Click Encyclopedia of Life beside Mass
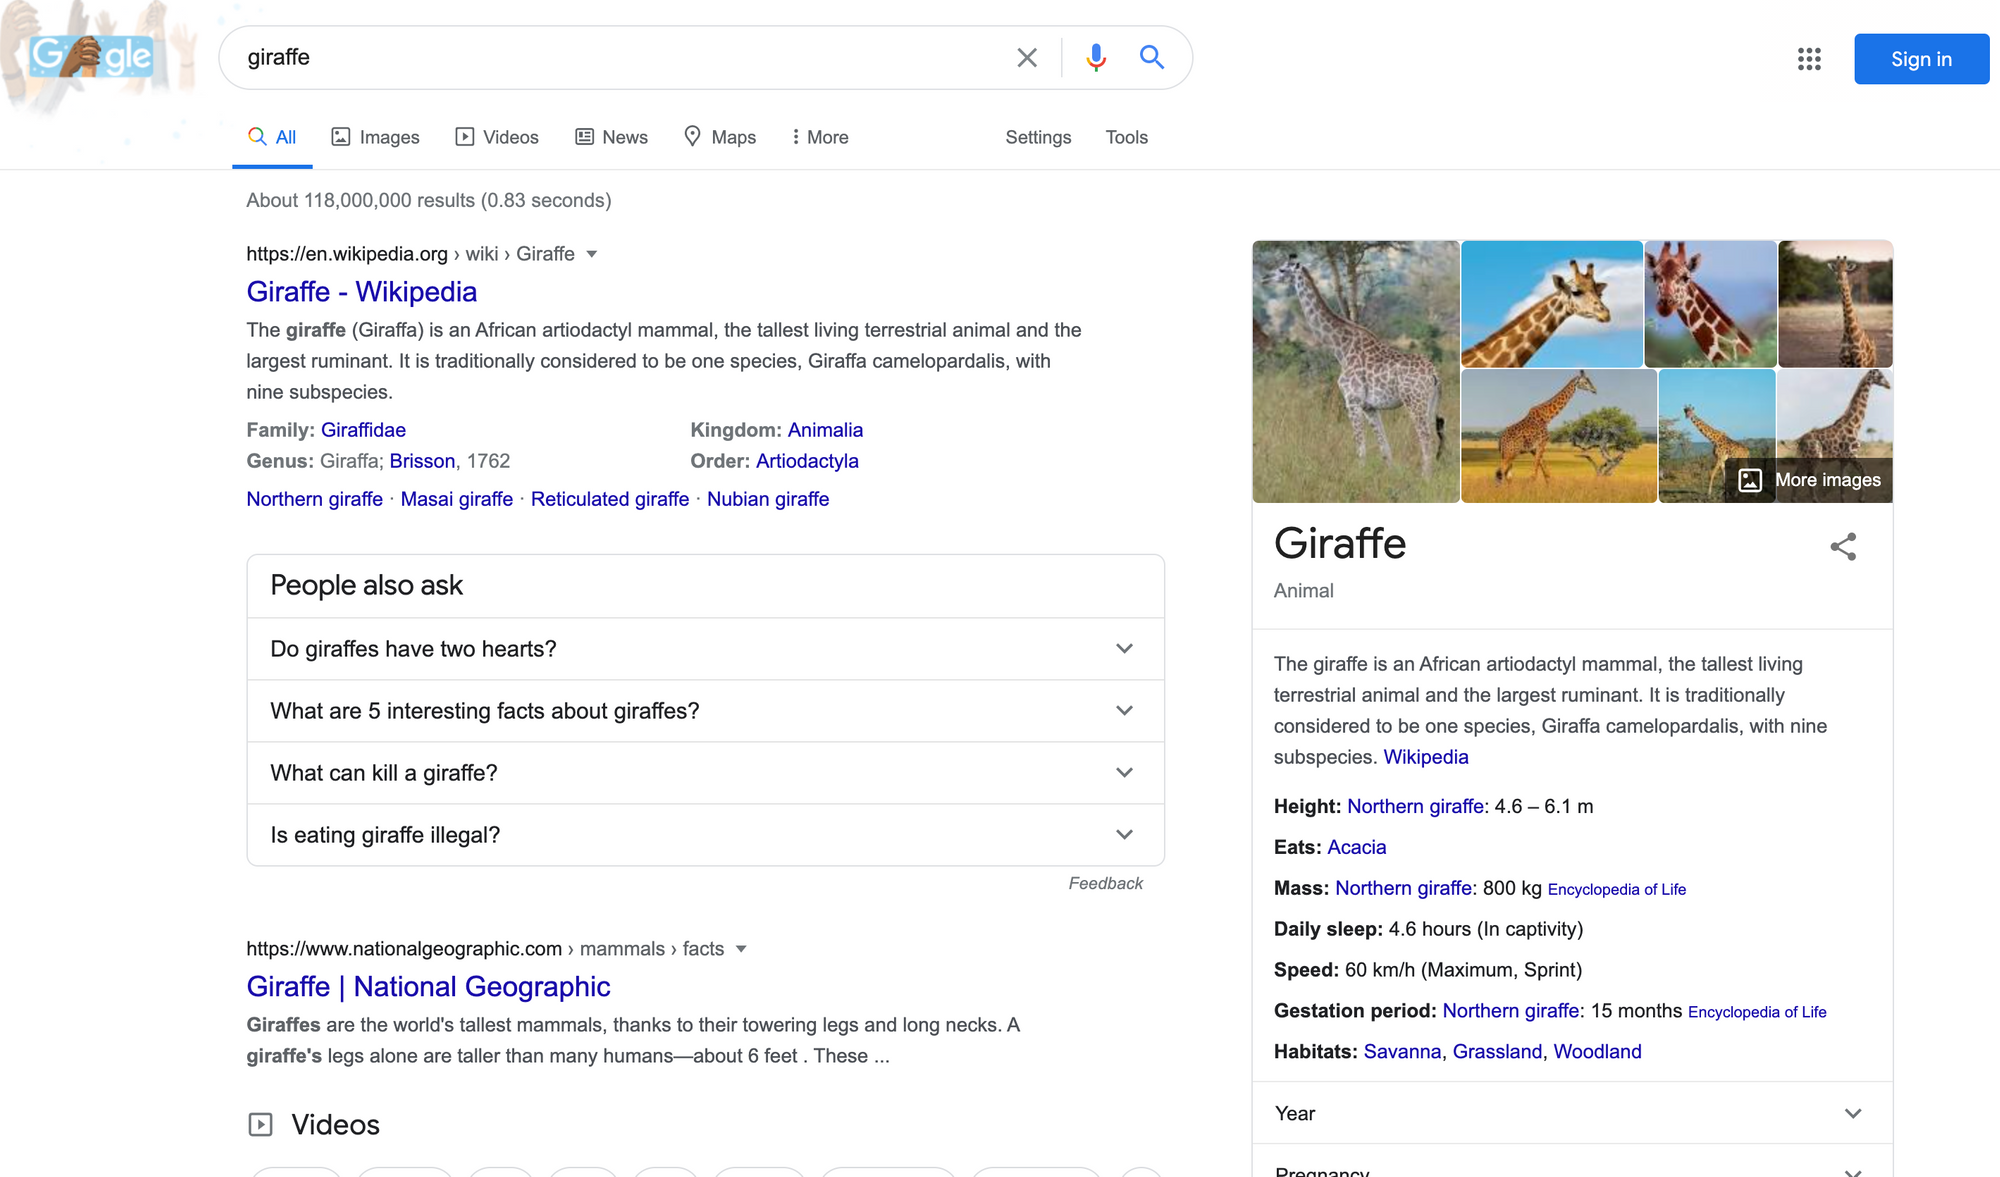Viewport: 2000px width, 1177px height. 1616,889
